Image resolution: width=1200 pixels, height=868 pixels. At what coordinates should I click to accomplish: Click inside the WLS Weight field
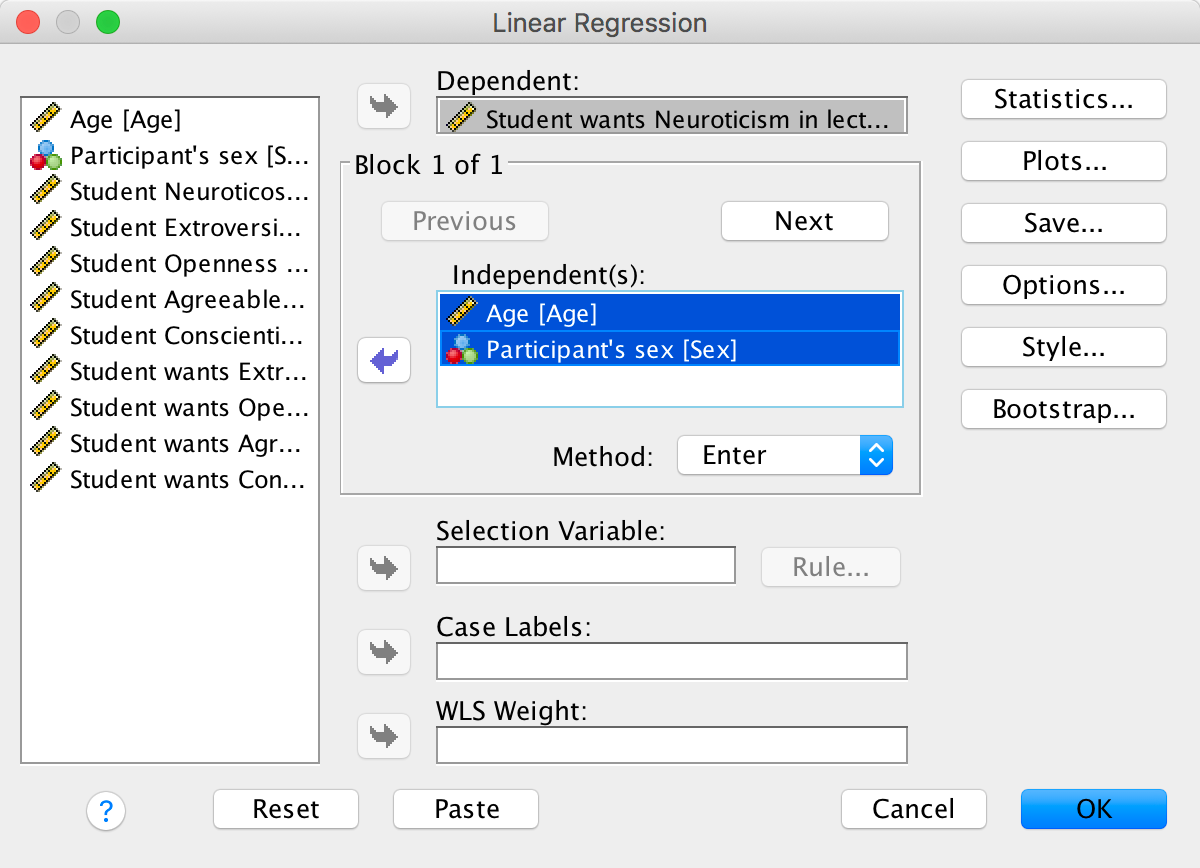coord(671,745)
